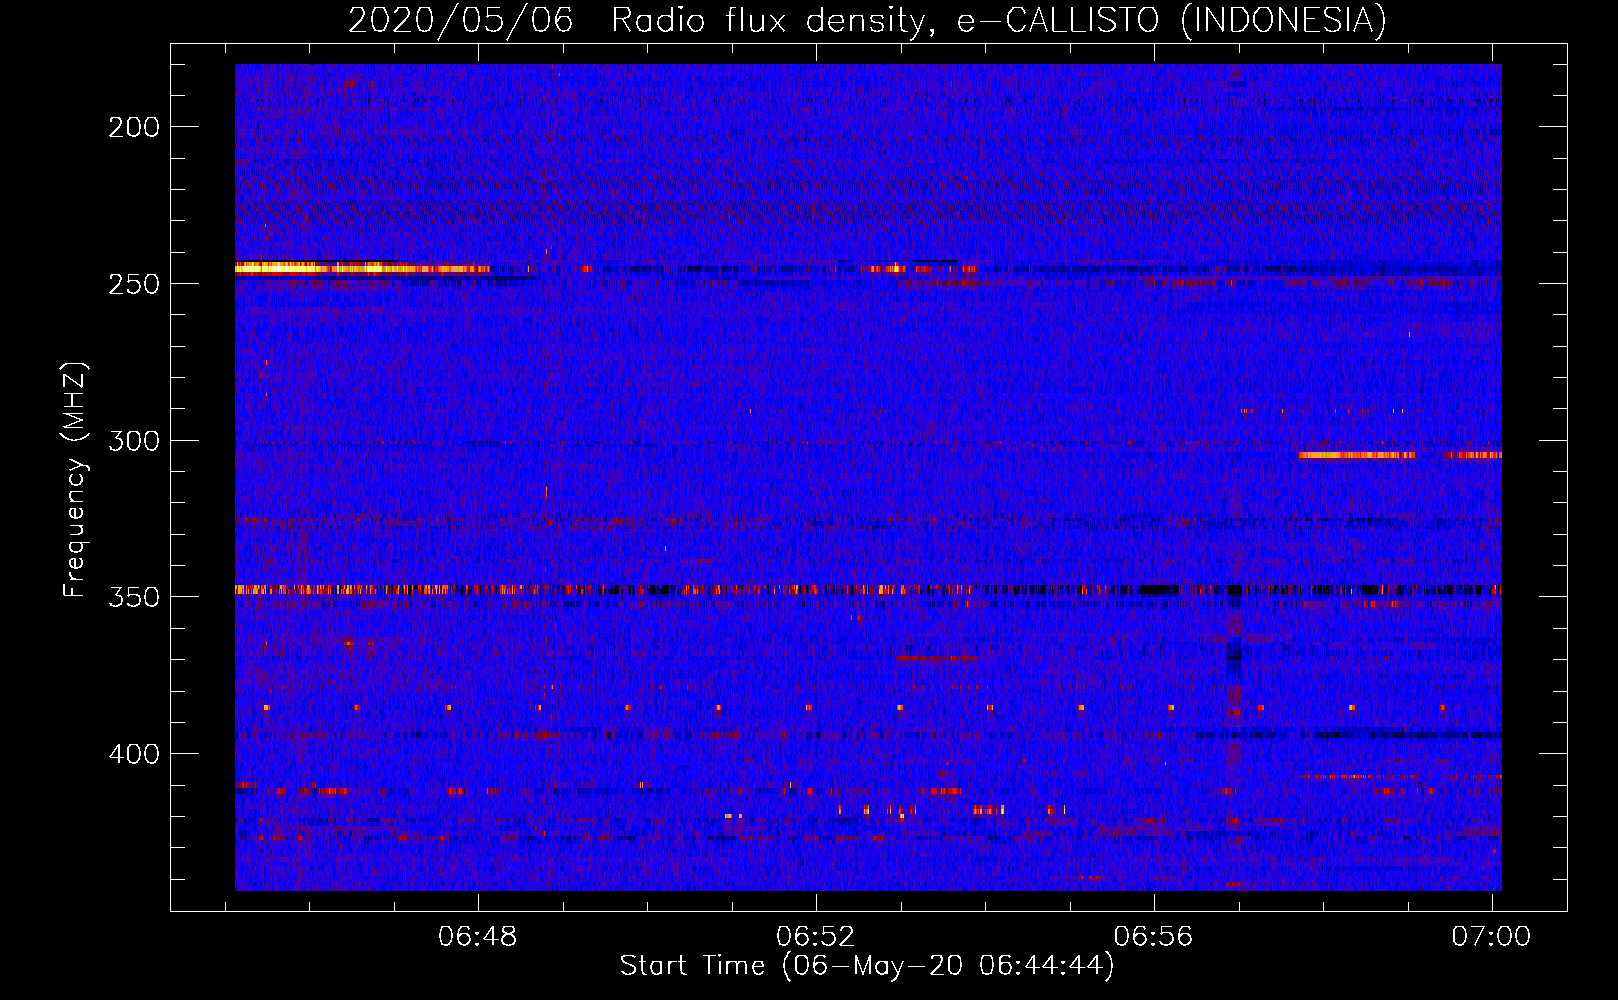Click the dashed orange-black band near 348 MHz
The height and width of the screenshot is (1000, 1618).
point(868,590)
